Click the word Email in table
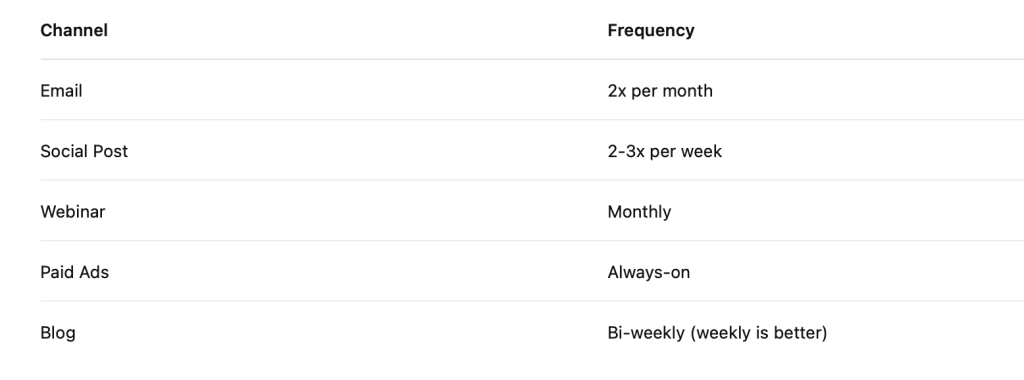This screenshot has width=1024, height=380. point(61,91)
